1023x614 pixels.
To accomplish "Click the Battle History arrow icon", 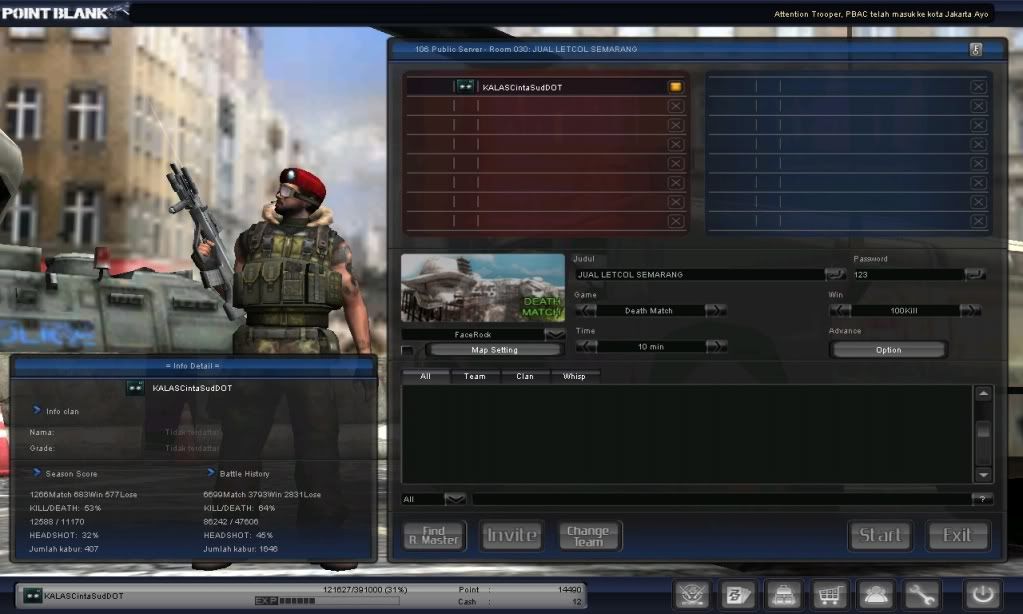I will click(211, 472).
